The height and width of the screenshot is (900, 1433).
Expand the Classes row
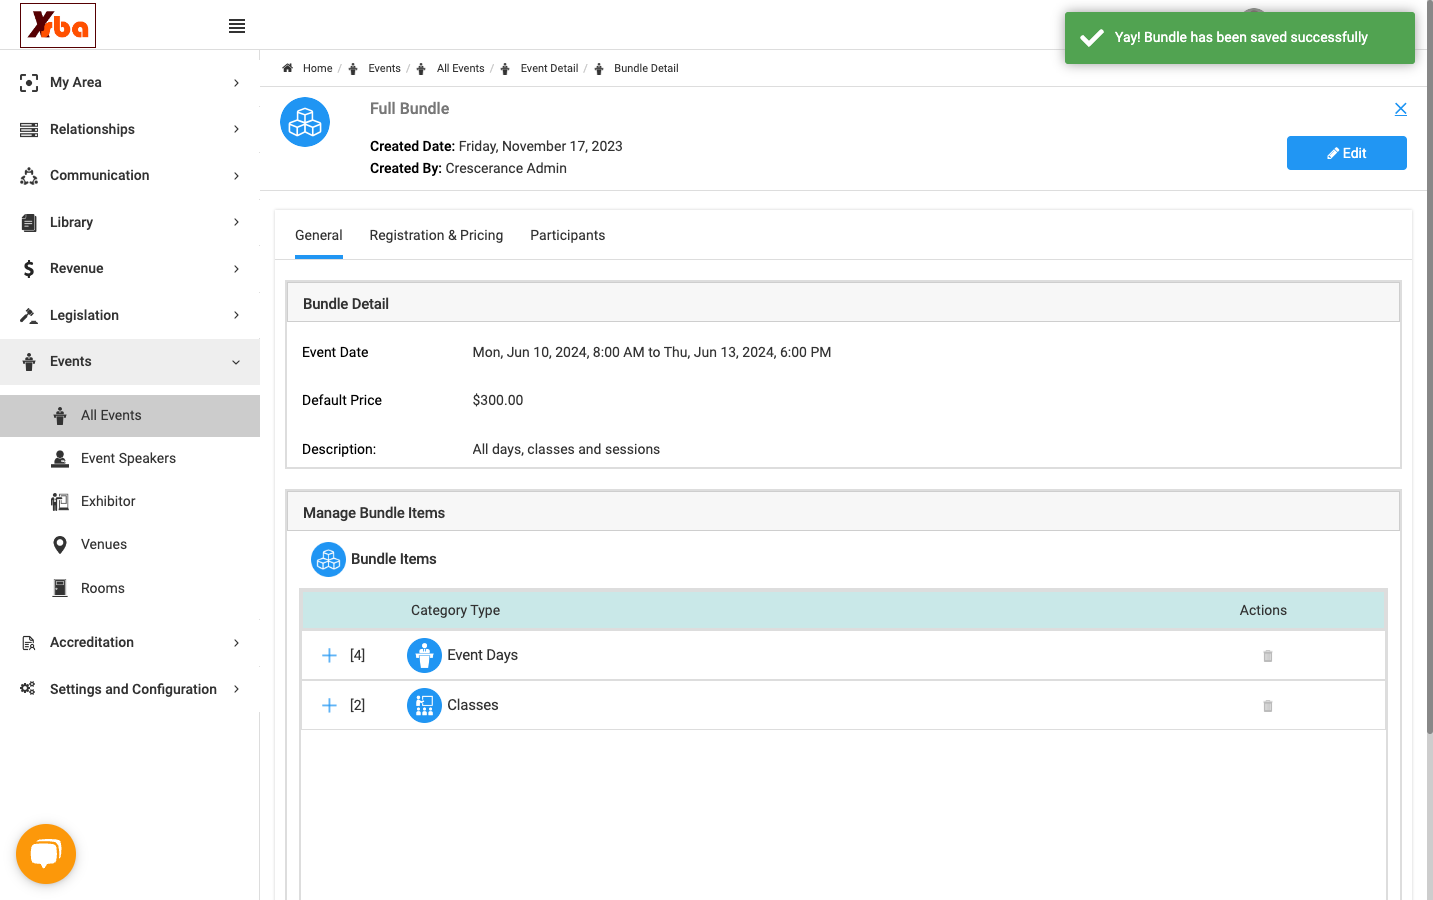(x=329, y=706)
